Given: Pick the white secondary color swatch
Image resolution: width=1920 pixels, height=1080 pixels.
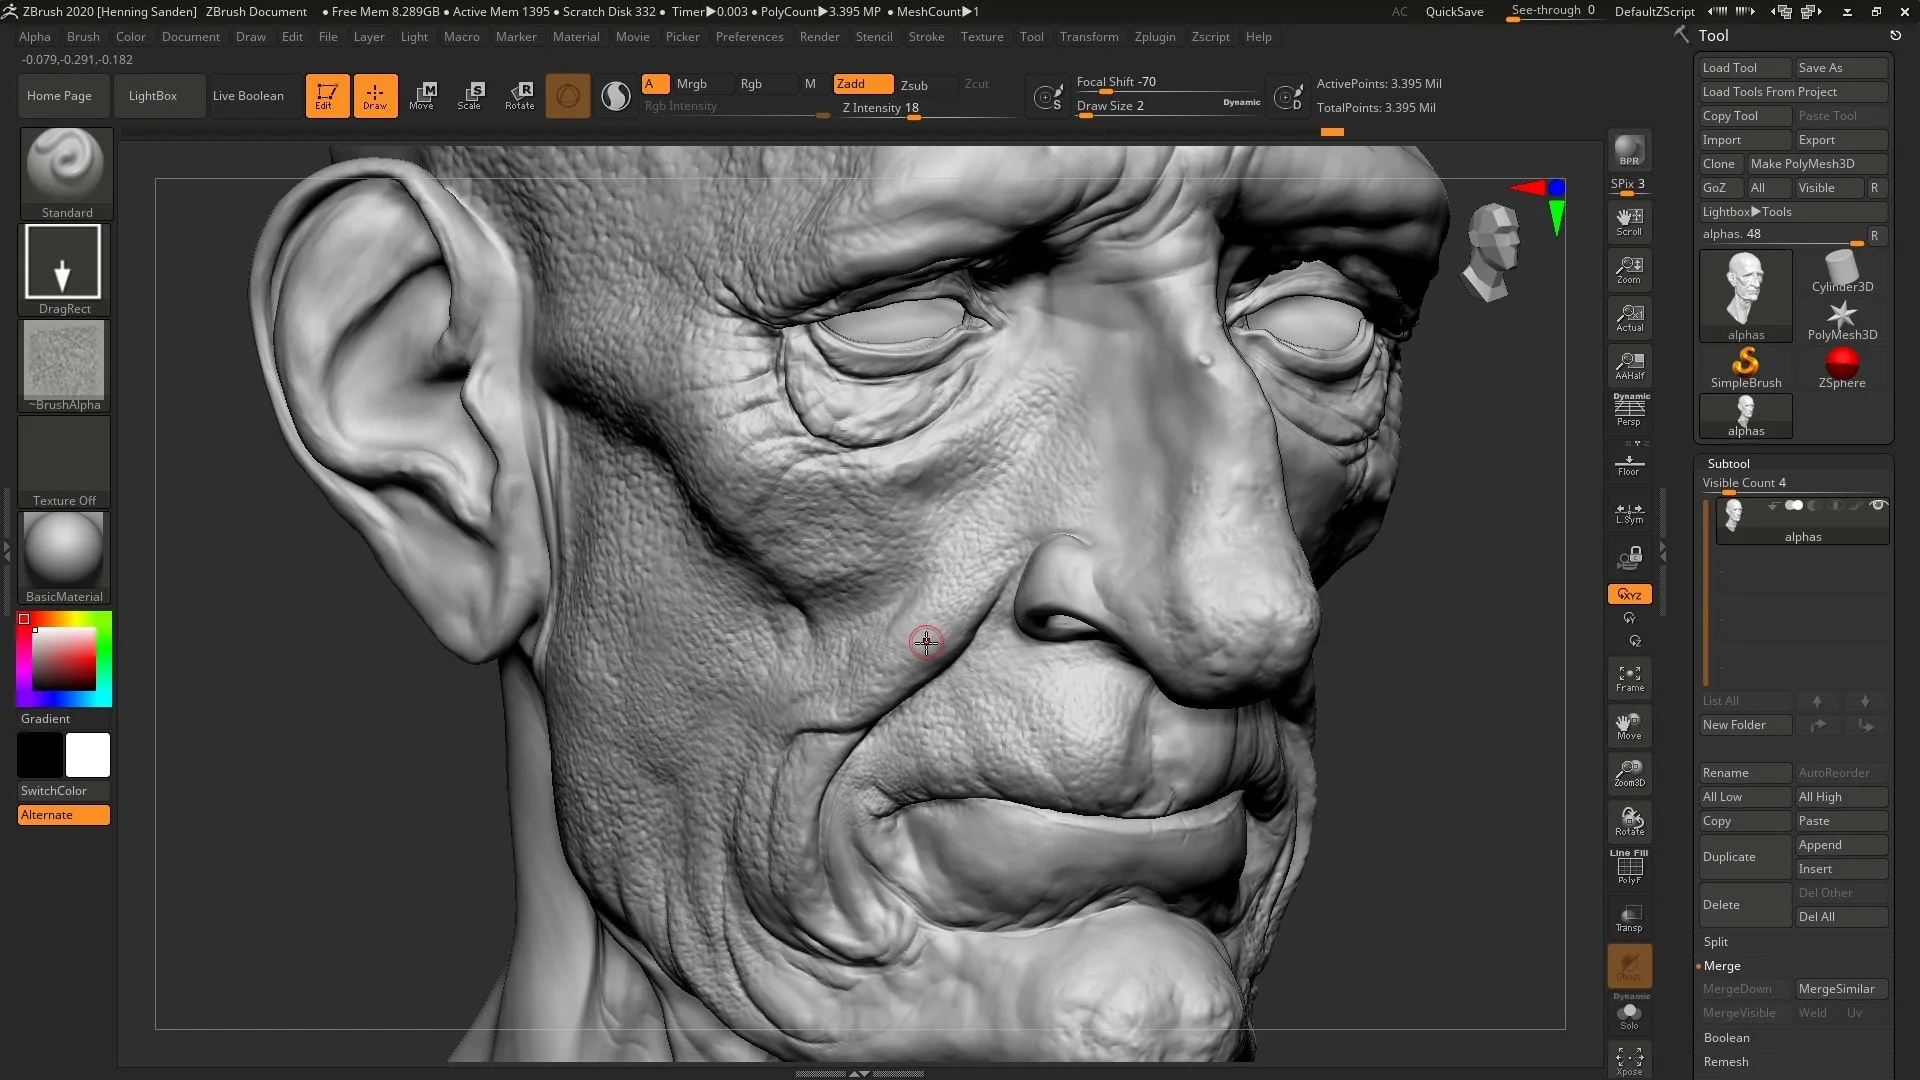Looking at the screenshot, I should click(x=88, y=755).
